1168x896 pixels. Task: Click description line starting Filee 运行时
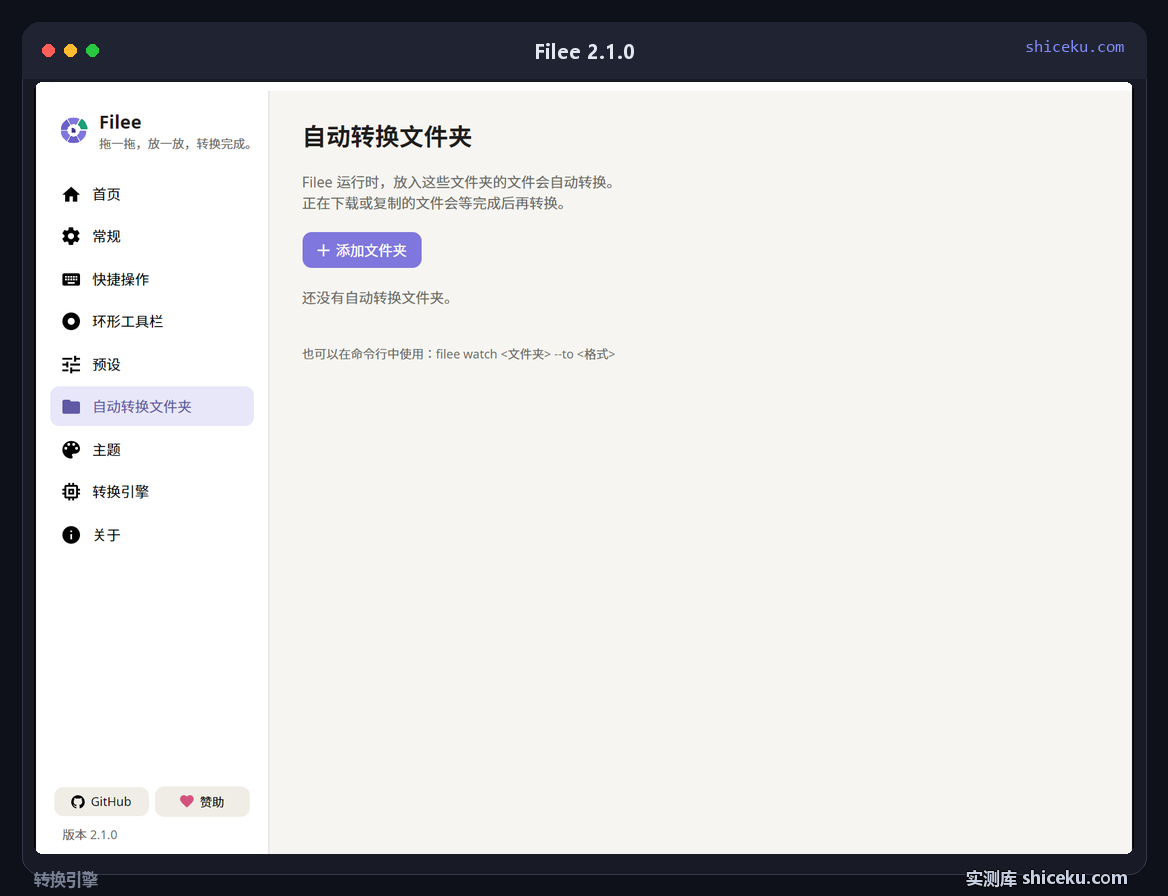[458, 182]
